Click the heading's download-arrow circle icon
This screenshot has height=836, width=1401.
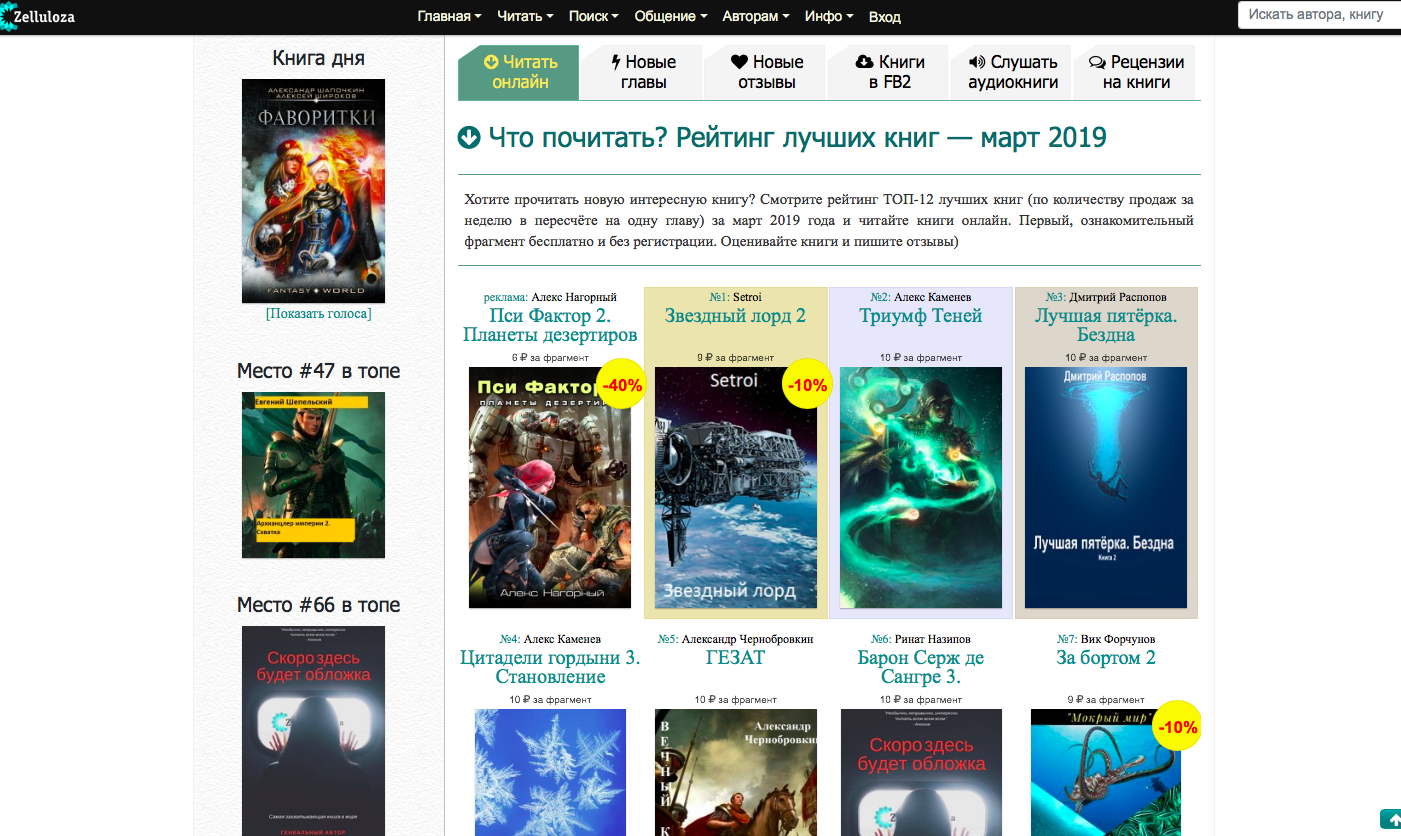pos(469,138)
